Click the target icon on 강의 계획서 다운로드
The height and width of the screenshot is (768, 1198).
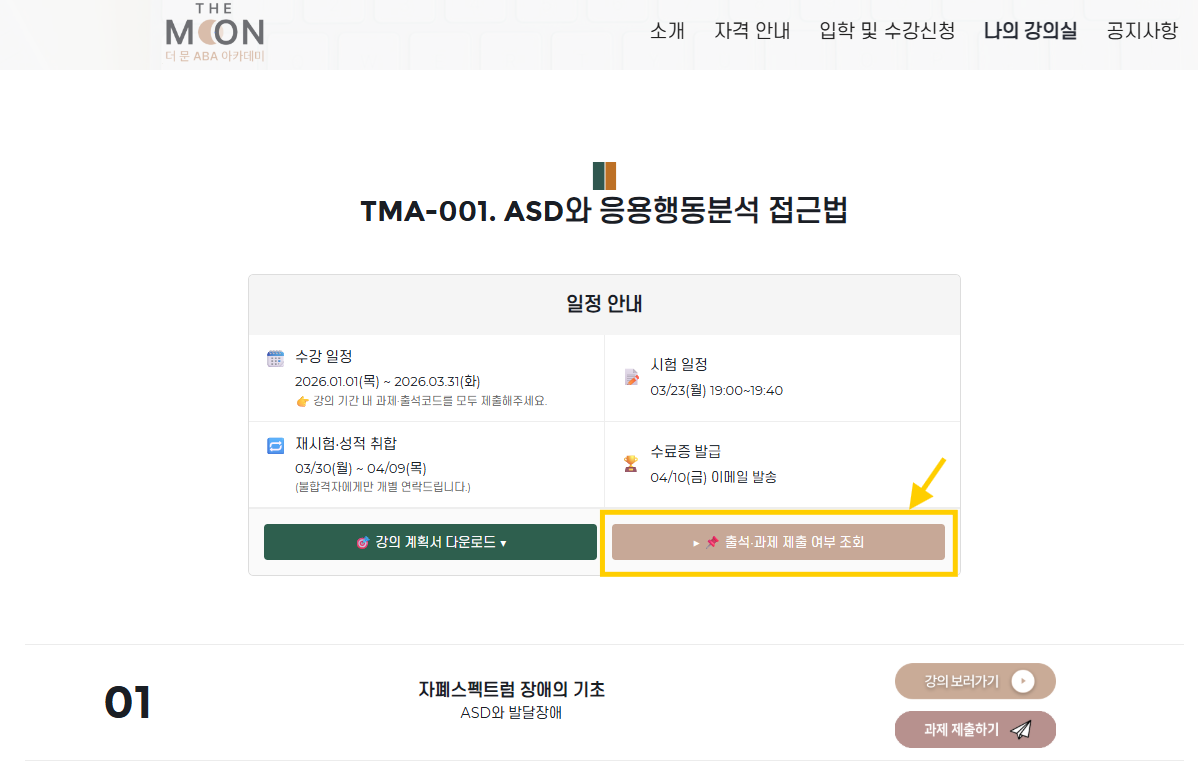362,543
